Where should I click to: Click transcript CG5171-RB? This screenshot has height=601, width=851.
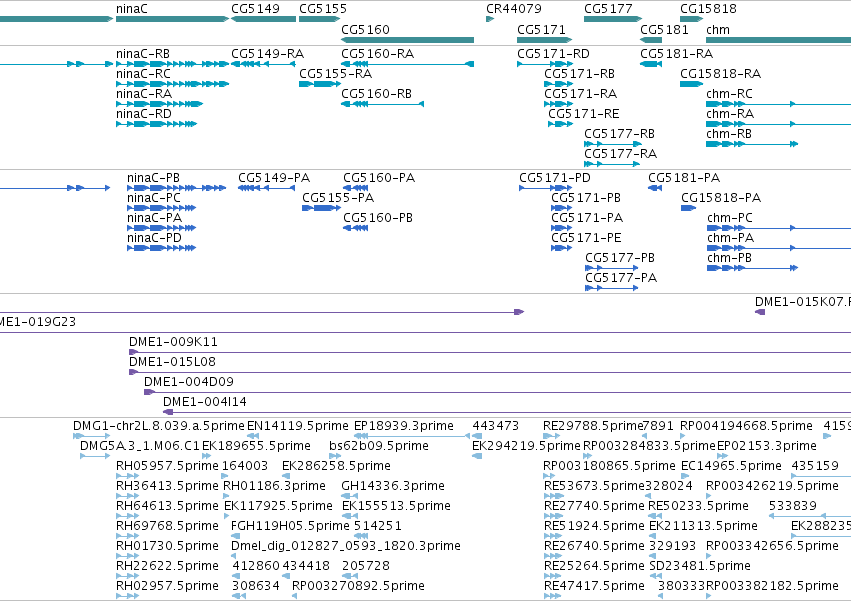point(579,74)
